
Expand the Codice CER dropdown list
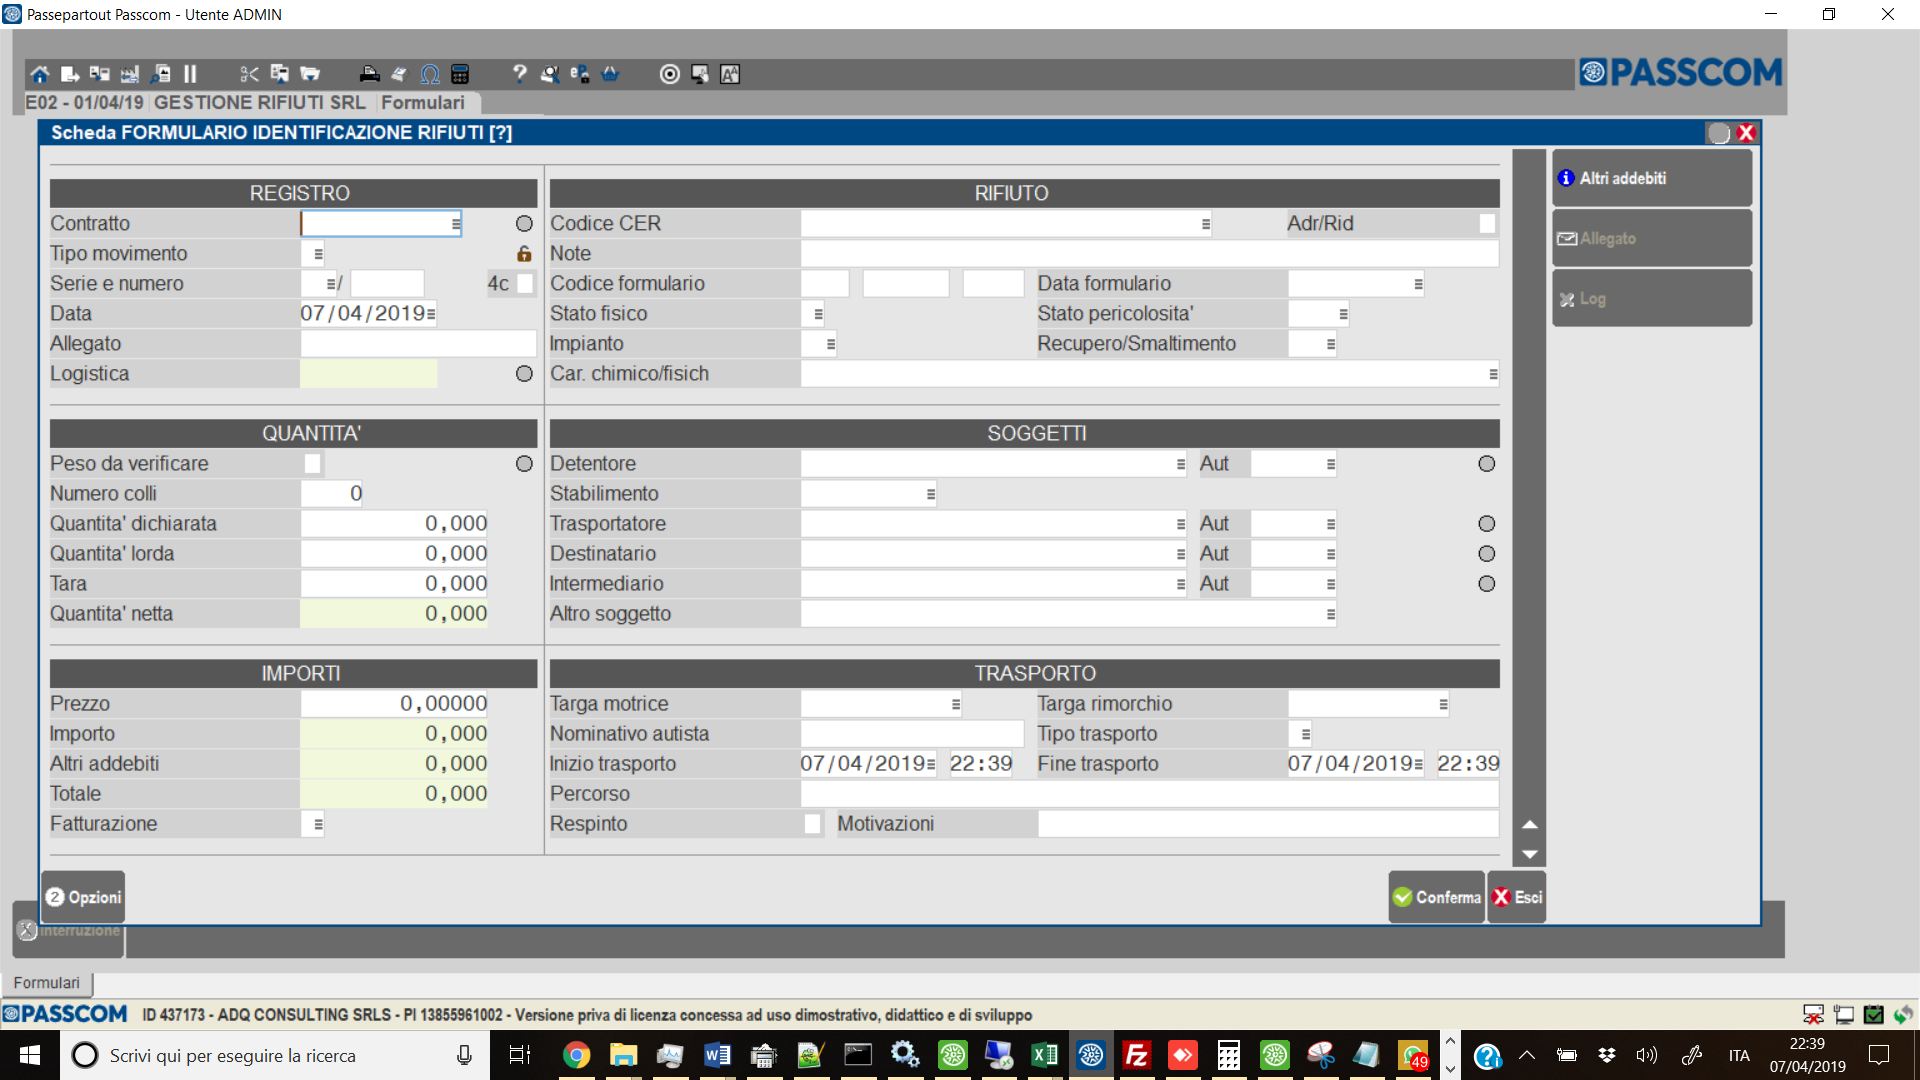click(1206, 224)
